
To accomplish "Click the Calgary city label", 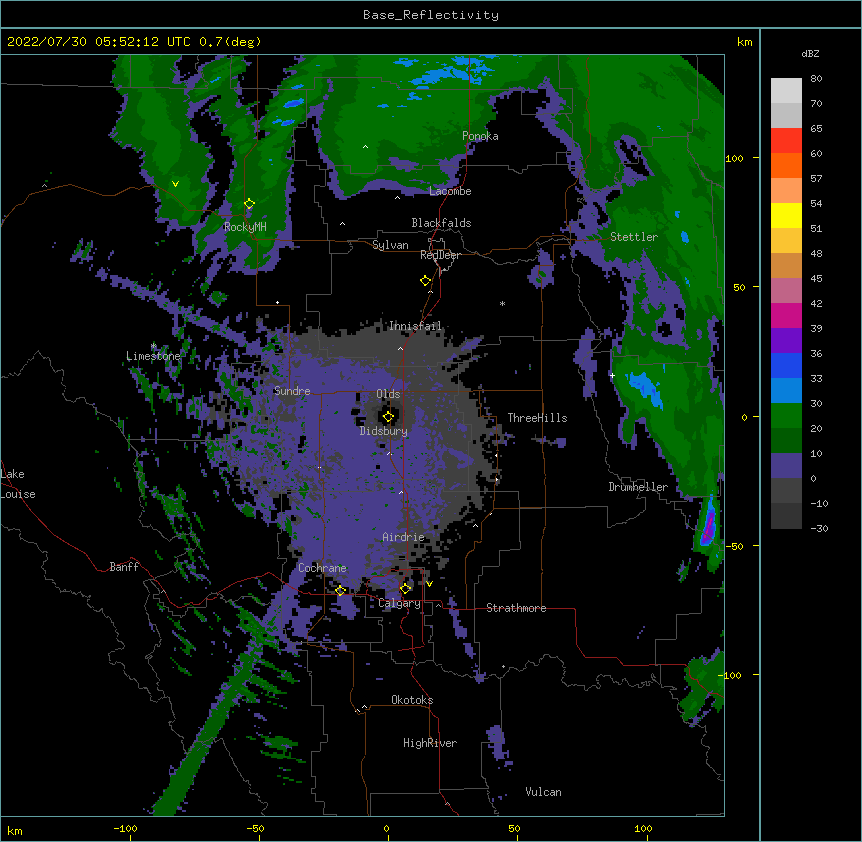I will tap(399, 603).
